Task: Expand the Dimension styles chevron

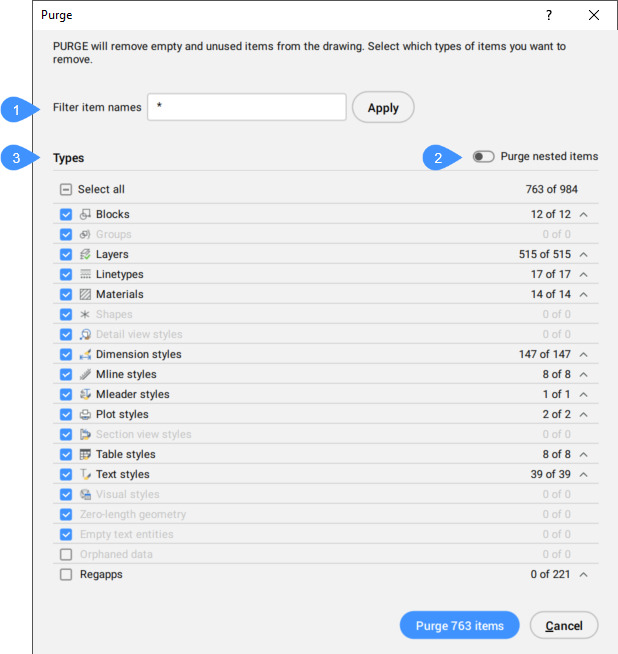Action: (x=584, y=354)
